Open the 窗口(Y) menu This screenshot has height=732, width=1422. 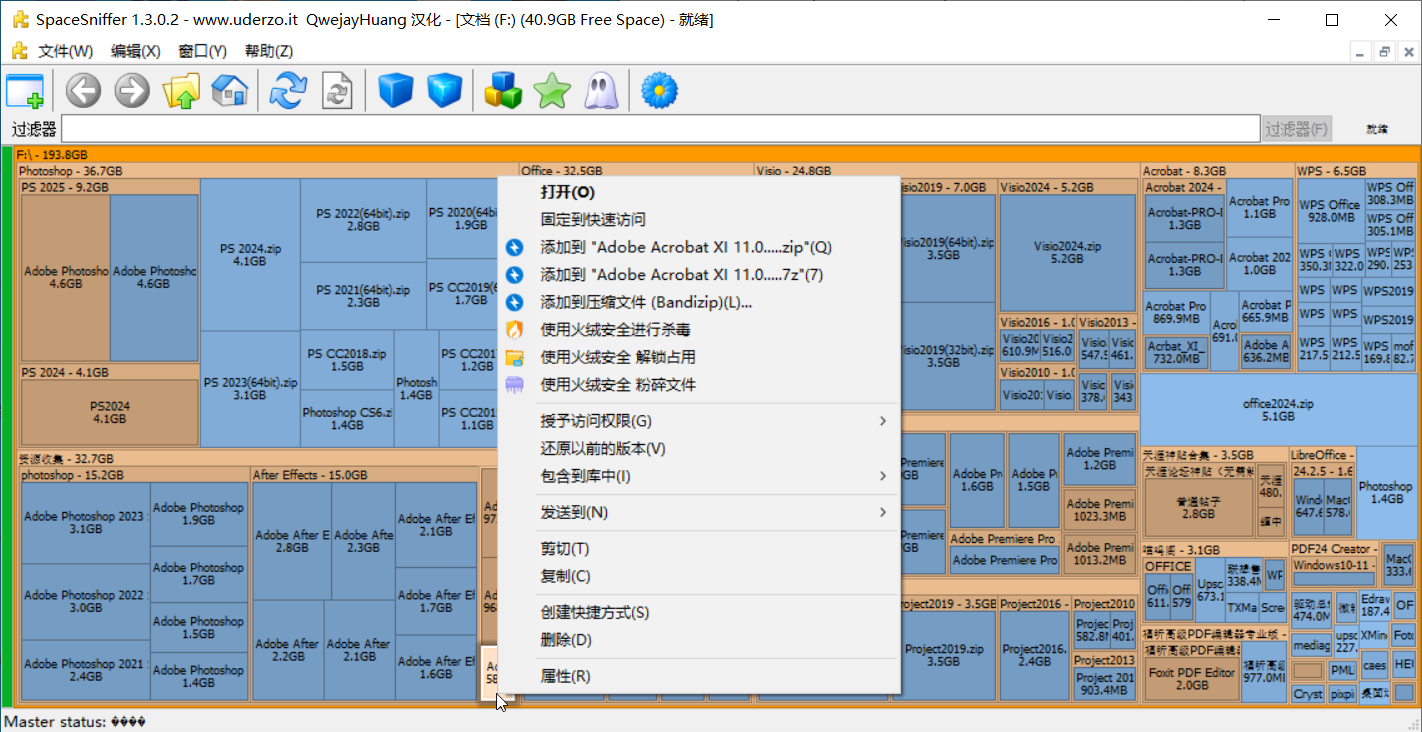[202, 51]
